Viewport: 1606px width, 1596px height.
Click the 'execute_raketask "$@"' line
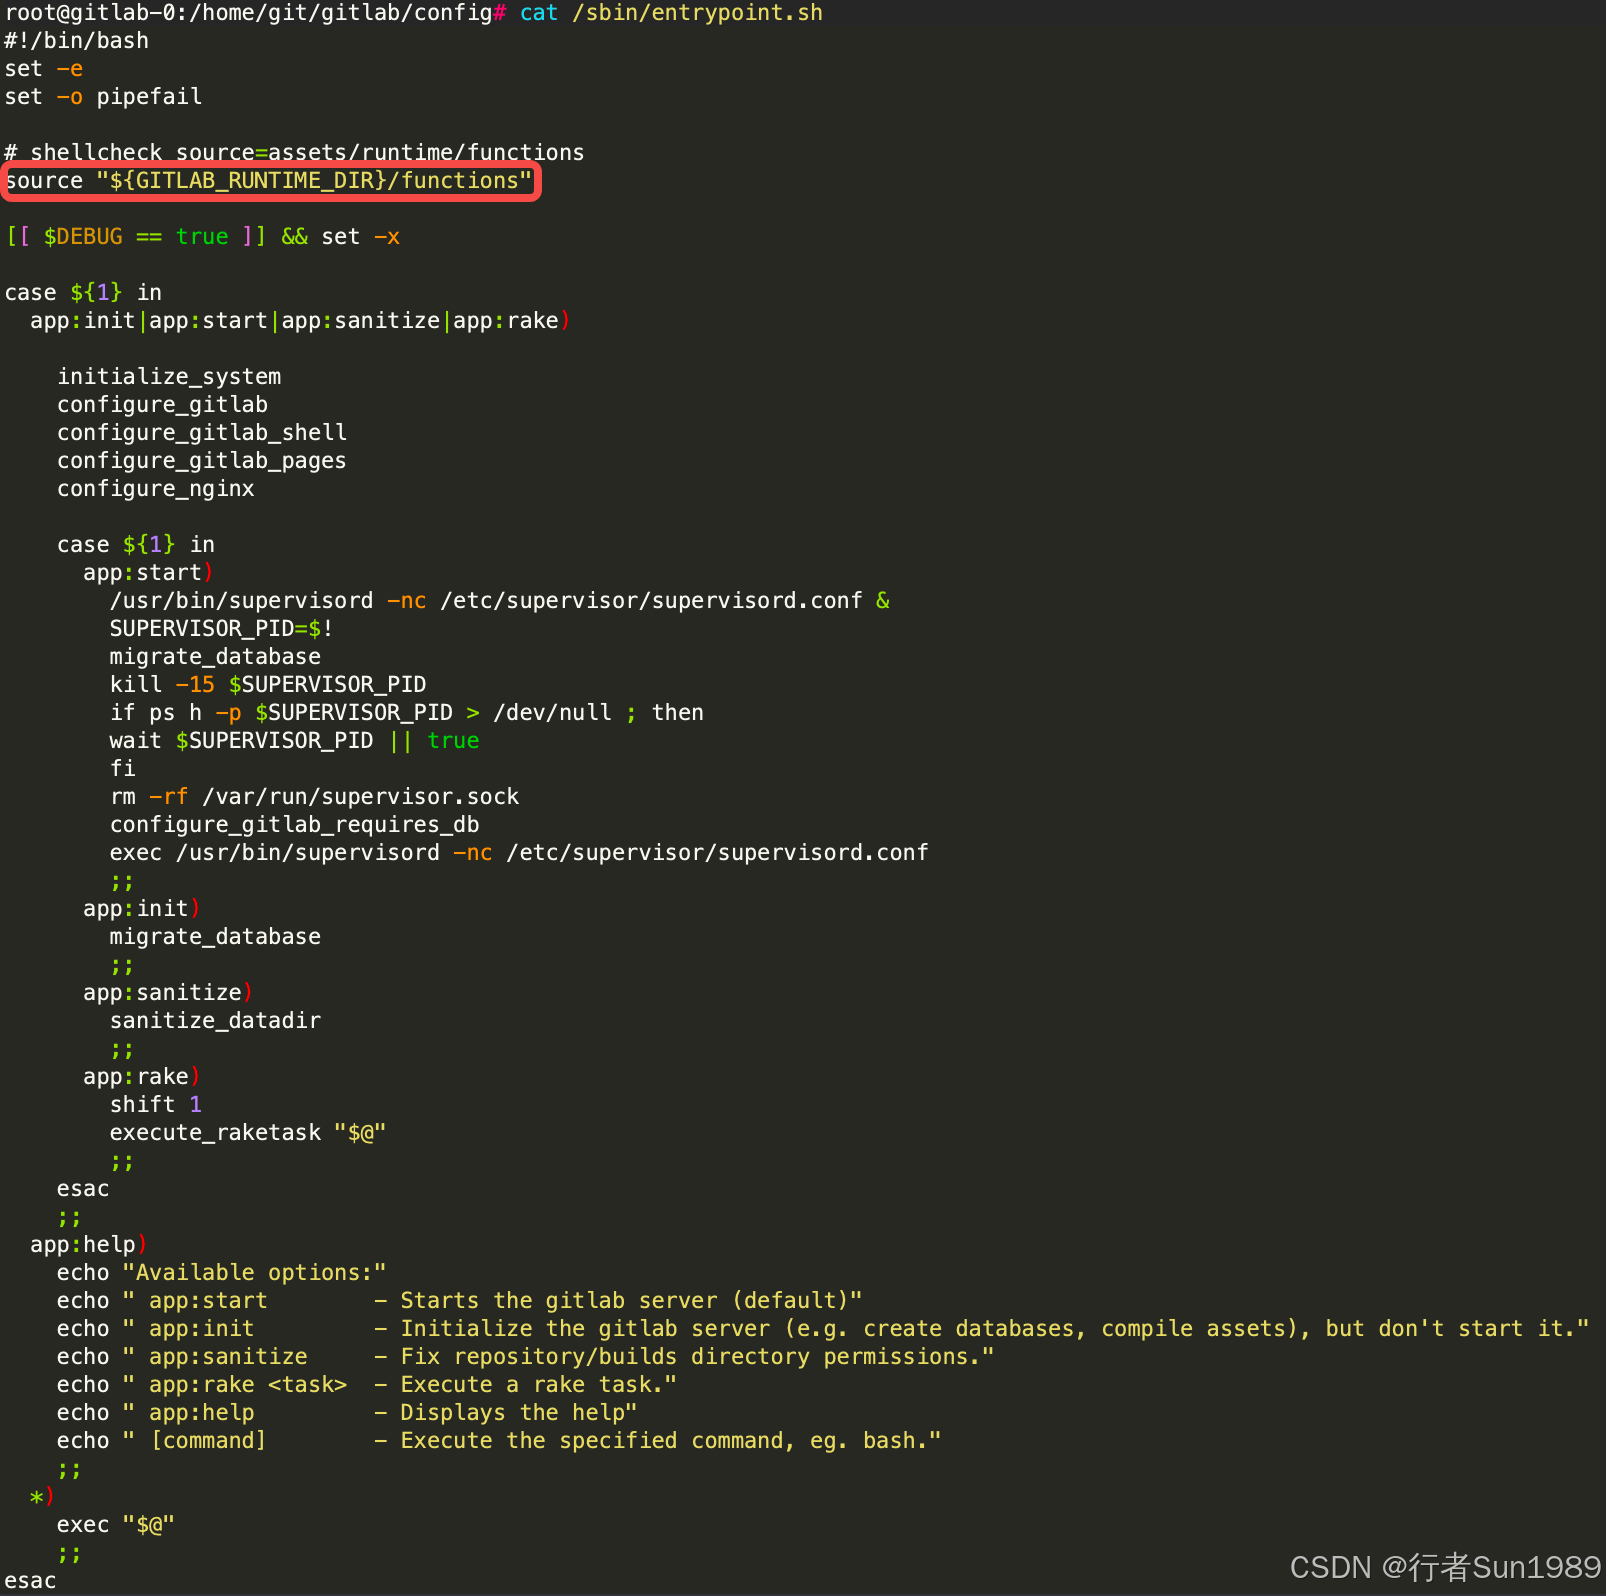click(248, 1133)
